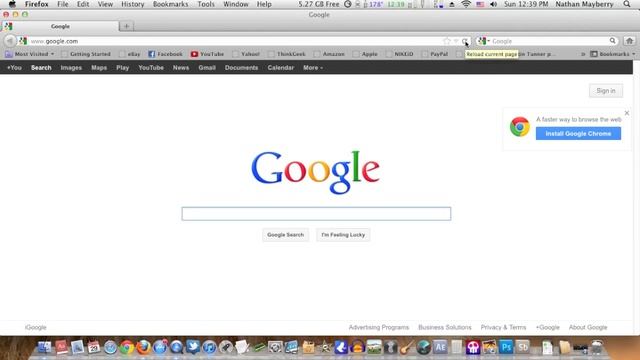640x360 pixels.
Task: Click the search magnifier in the Firefox search box
Action: 613,41
